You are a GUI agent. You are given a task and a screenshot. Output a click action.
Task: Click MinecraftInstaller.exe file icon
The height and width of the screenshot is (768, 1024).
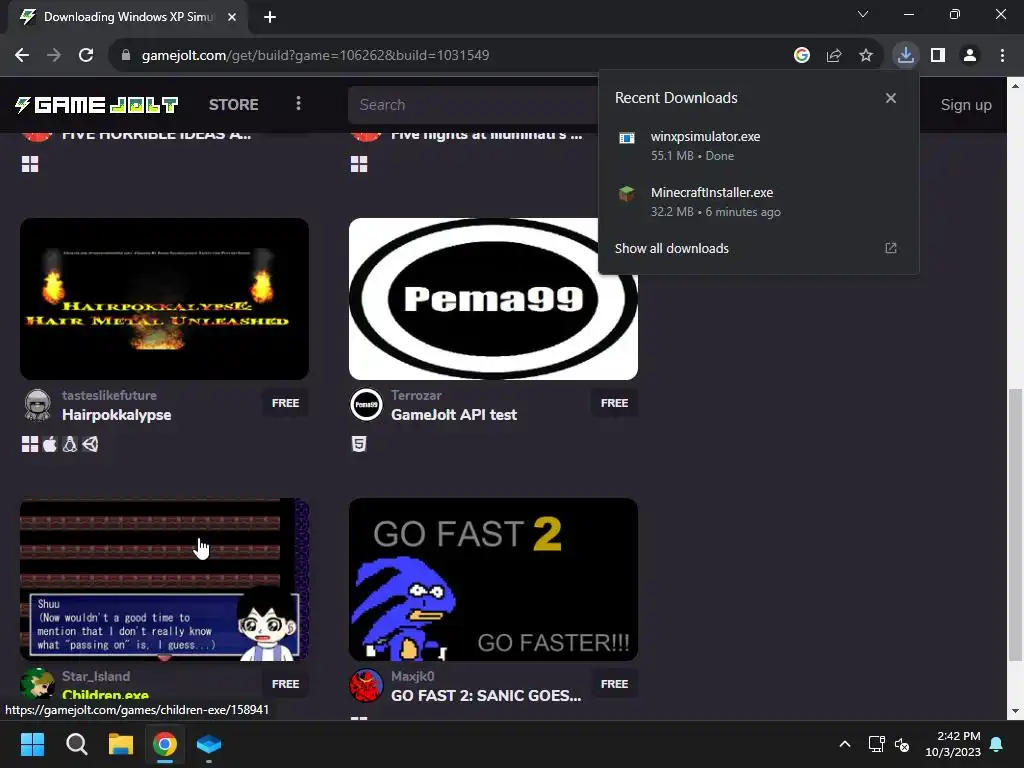point(627,193)
